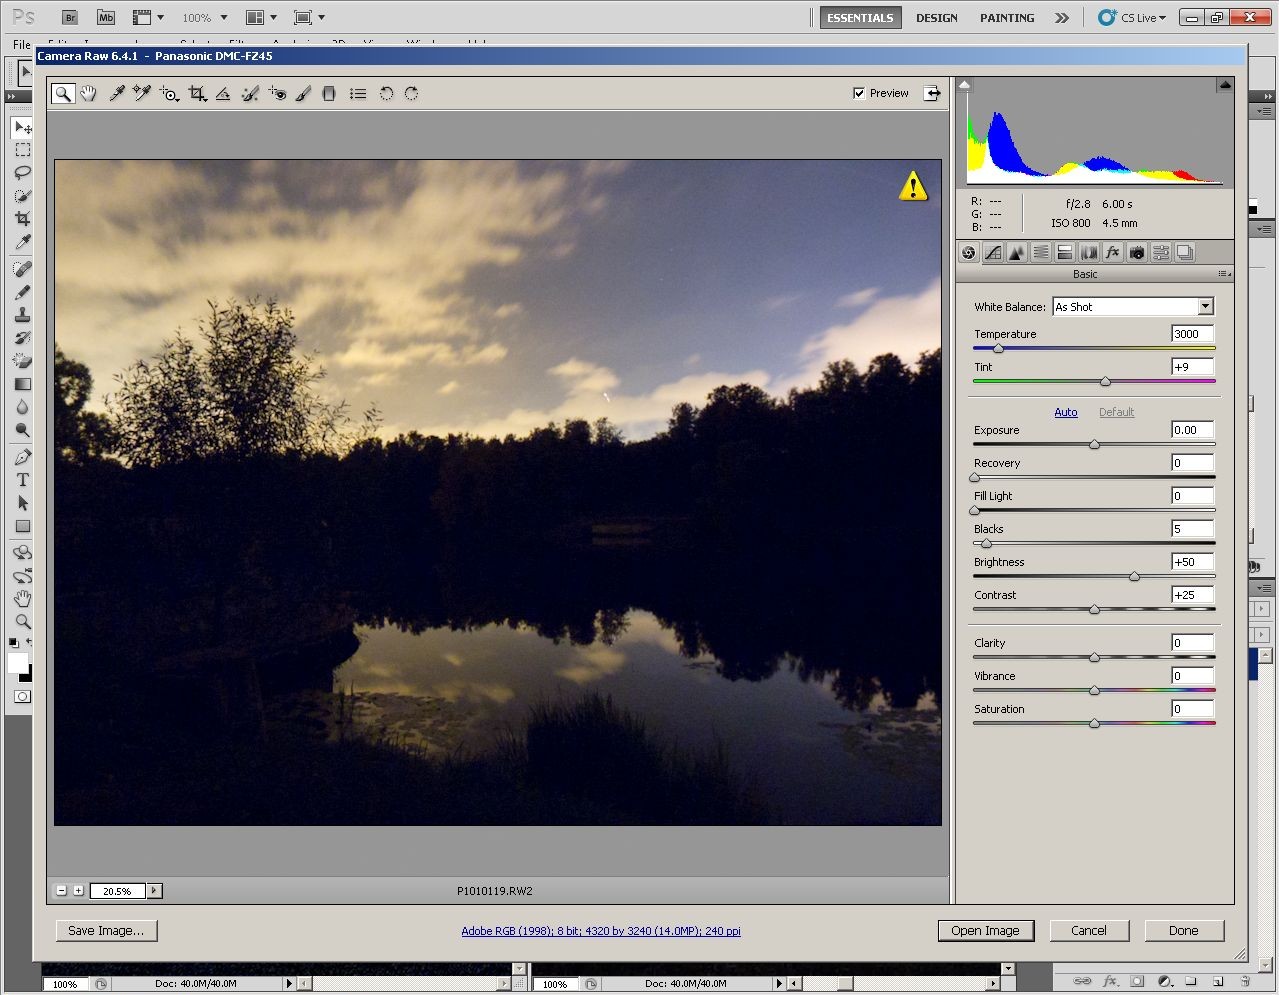1279x995 pixels.
Task: Select the Lasso tool in Photoshop toolbox
Action: (22, 172)
